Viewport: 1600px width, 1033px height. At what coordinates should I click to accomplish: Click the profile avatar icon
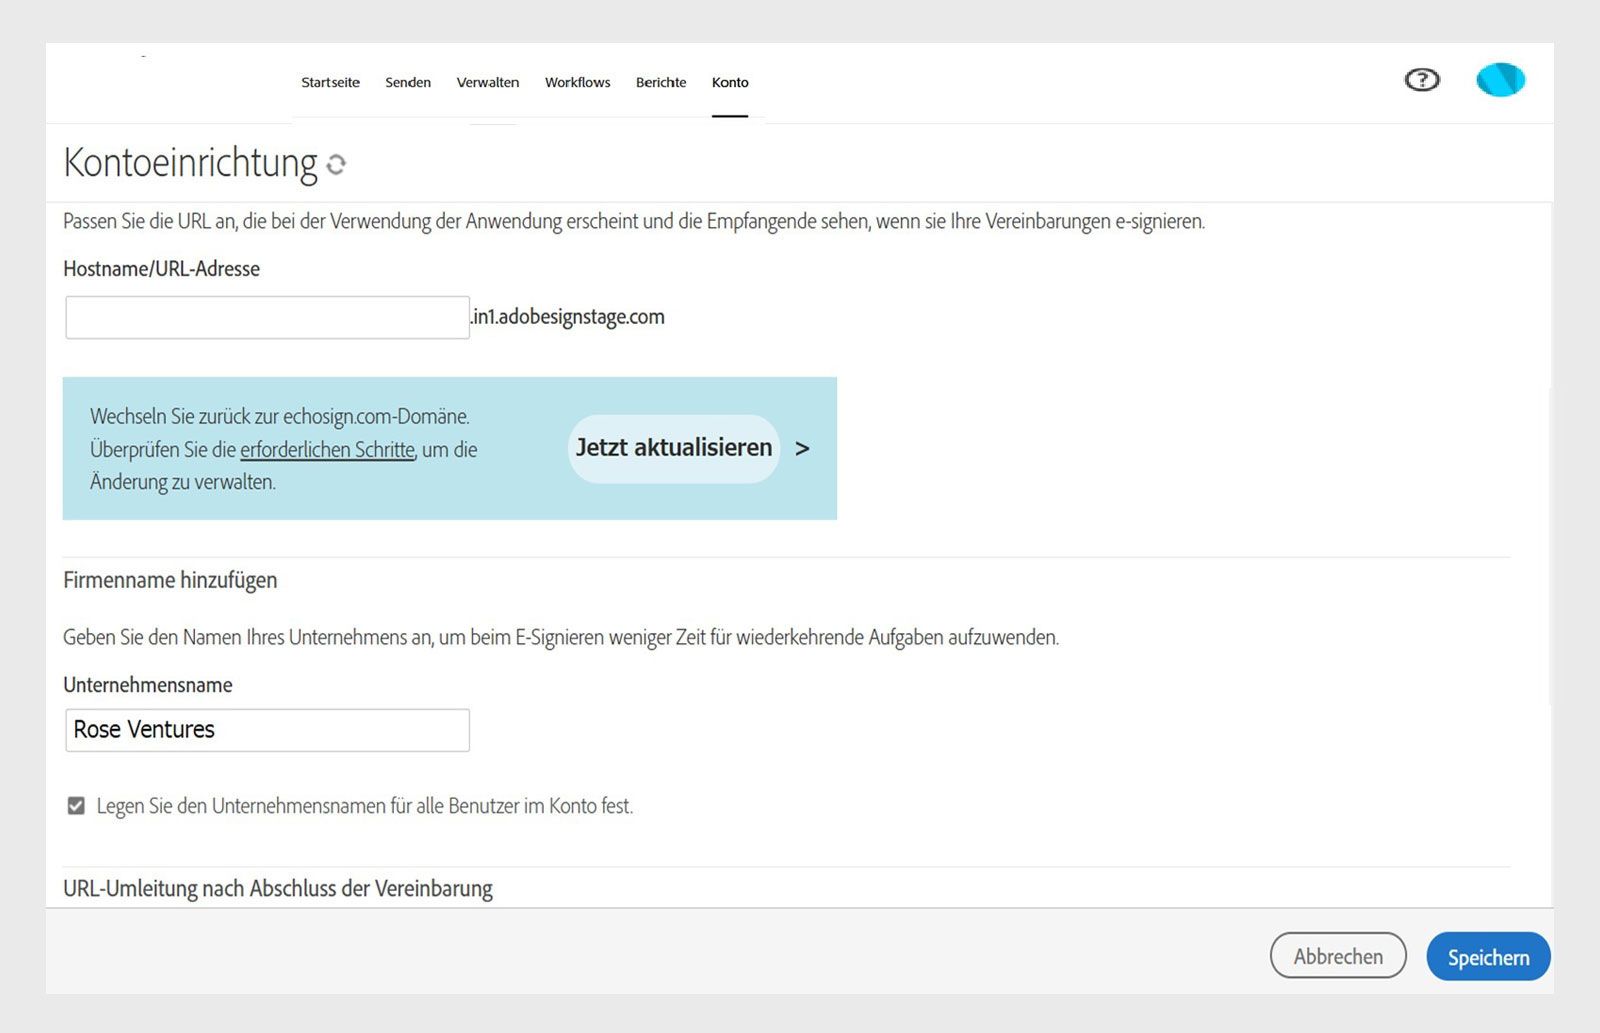point(1499,79)
